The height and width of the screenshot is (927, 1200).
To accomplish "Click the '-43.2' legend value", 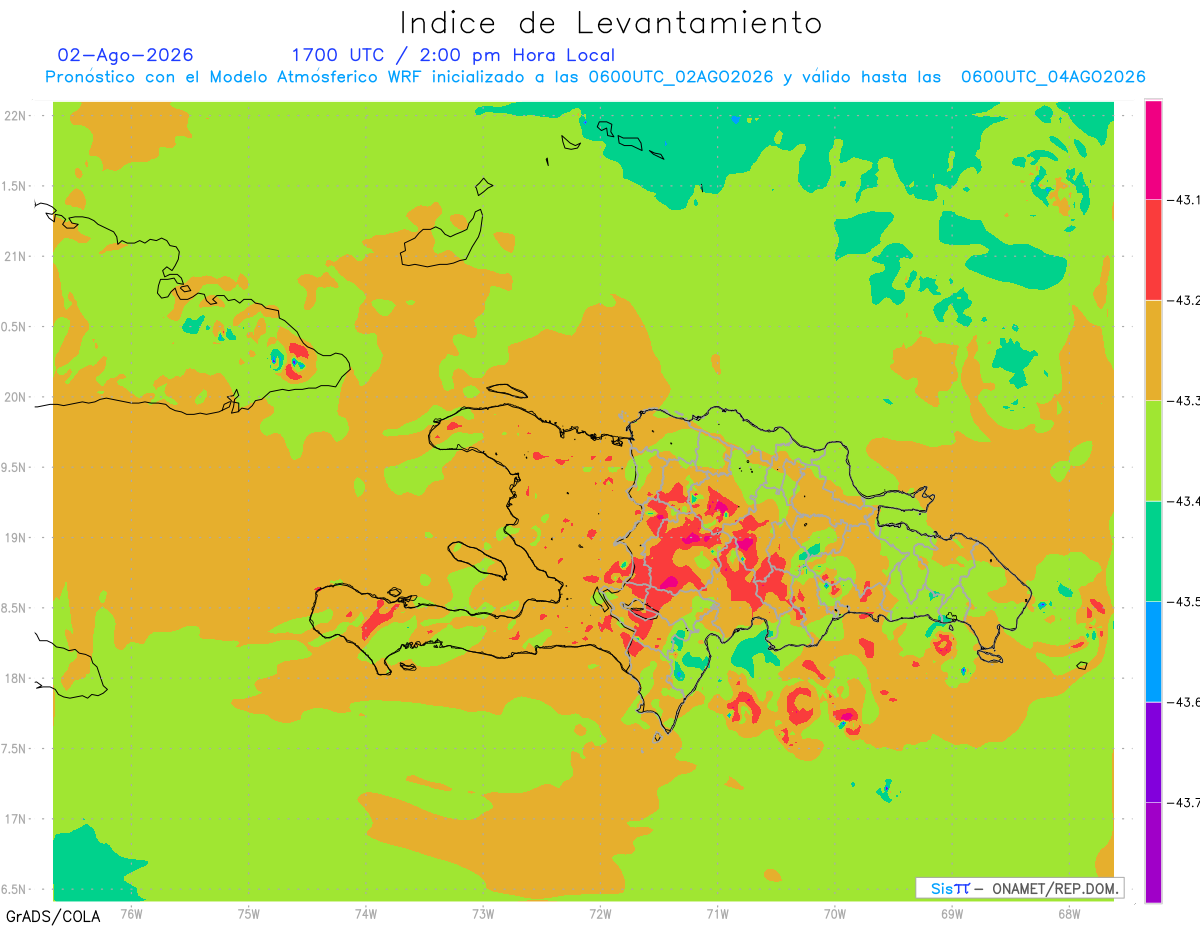I will click(1183, 300).
